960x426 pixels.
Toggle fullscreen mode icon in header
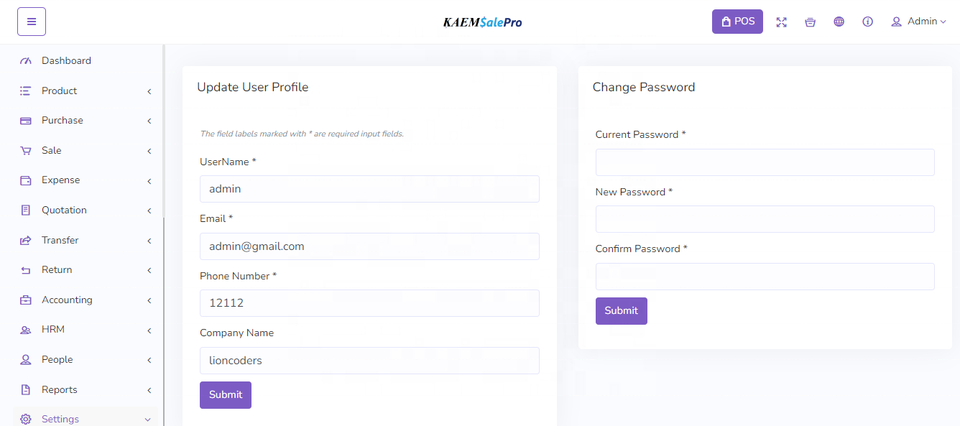781,22
